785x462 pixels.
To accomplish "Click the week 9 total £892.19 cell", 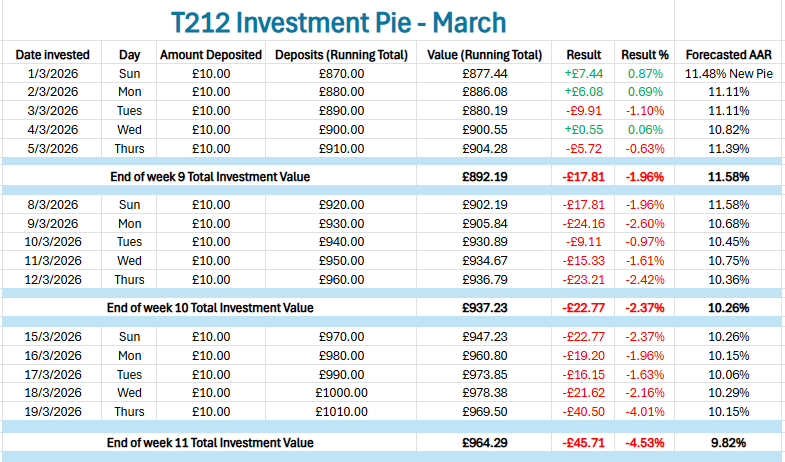I will (484, 177).
